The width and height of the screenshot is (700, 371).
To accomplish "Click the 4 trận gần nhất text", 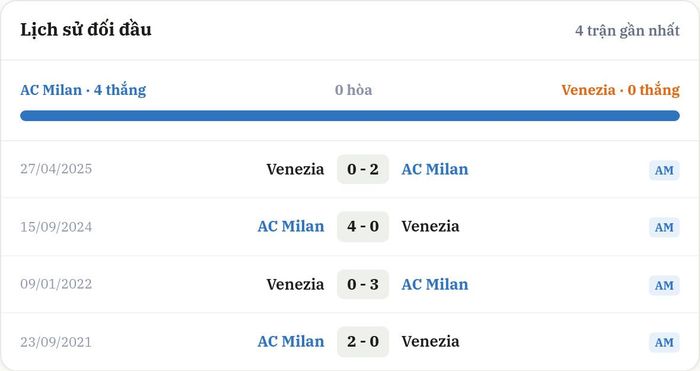I will (627, 30).
